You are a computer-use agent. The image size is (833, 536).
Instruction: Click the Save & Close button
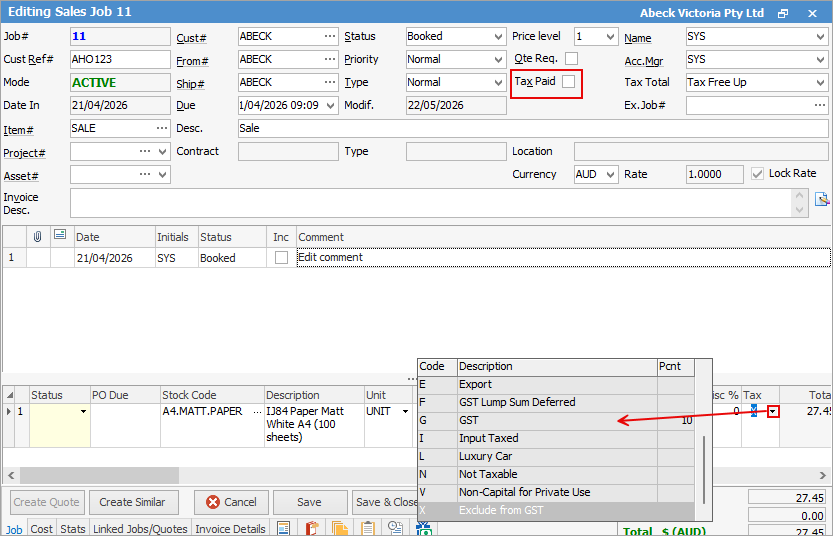point(385,502)
